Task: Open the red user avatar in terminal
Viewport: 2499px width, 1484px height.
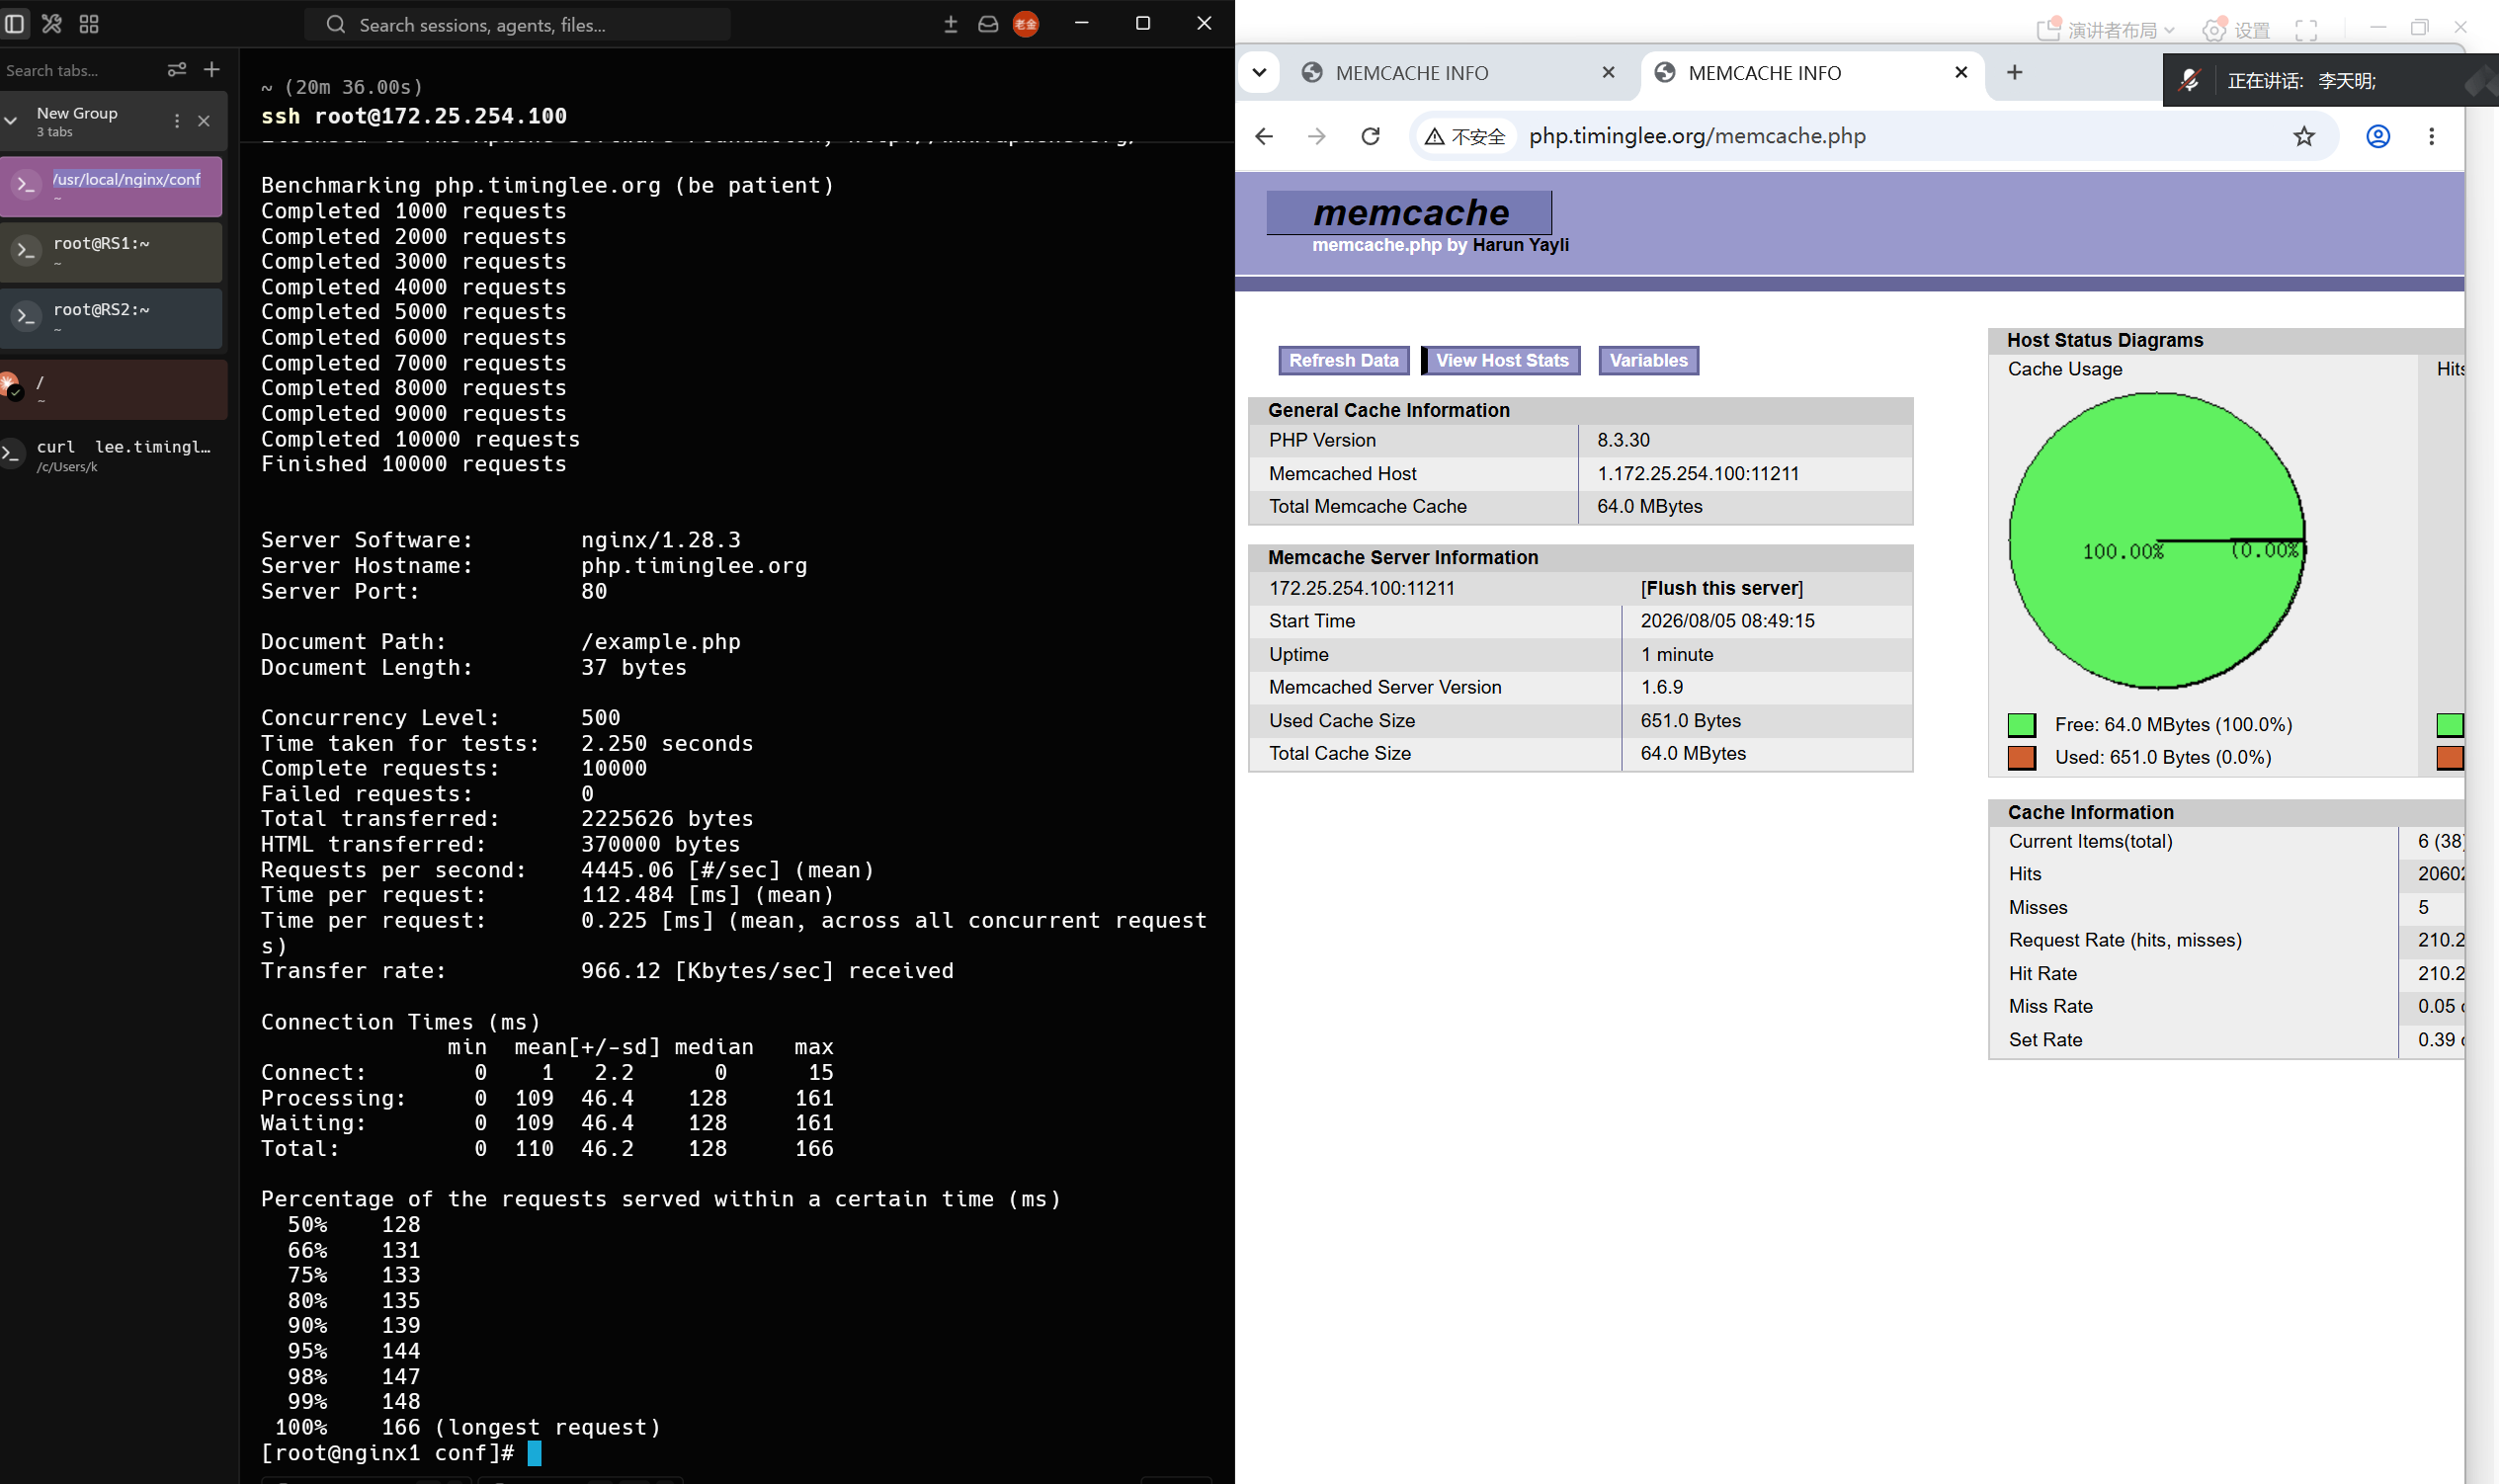Action: 1026,24
